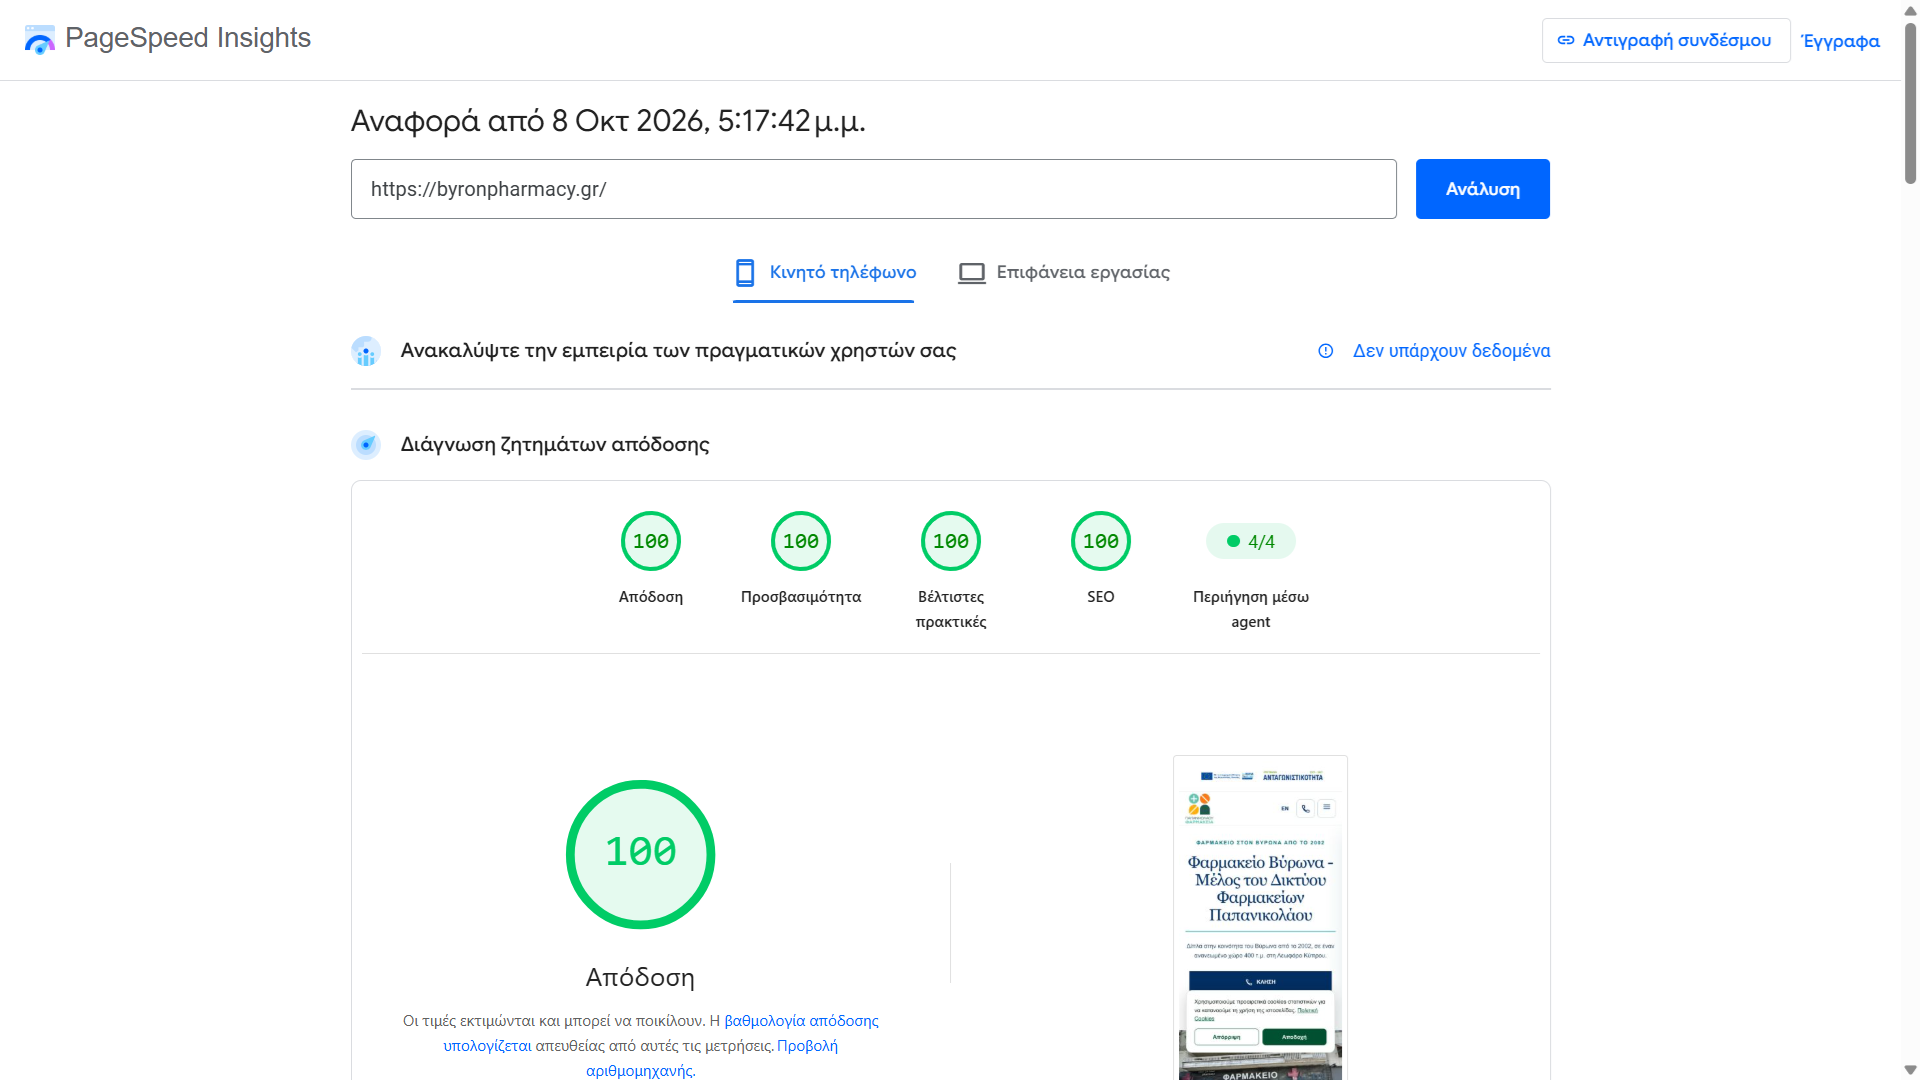The height and width of the screenshot is (1080, 1920).
Task: Click the large 100 performance gauge
Action: [641, 854]
